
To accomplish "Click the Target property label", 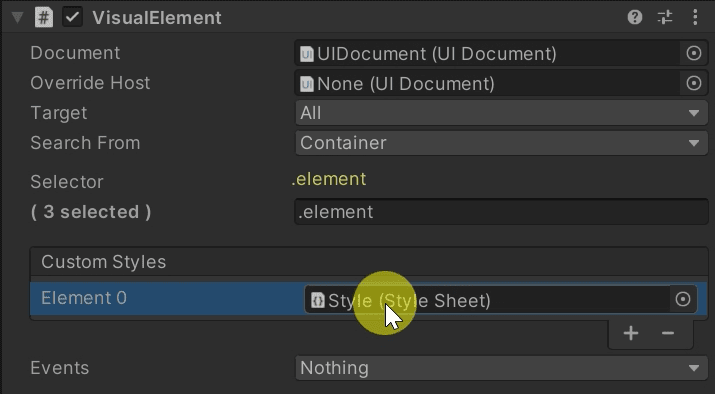I will 59,113.
